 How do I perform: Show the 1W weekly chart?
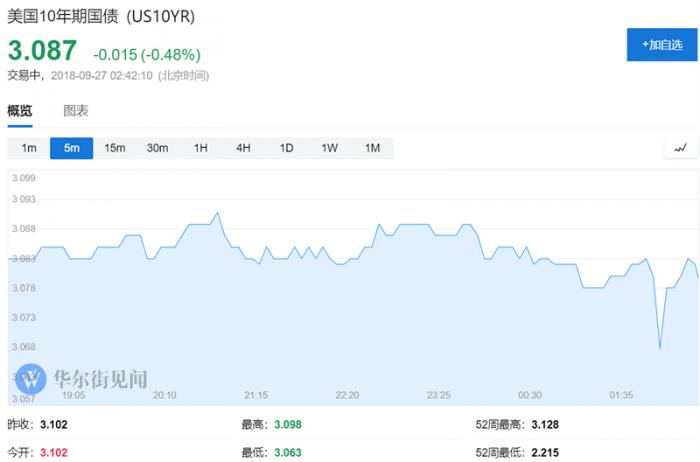tap(329, 148)
